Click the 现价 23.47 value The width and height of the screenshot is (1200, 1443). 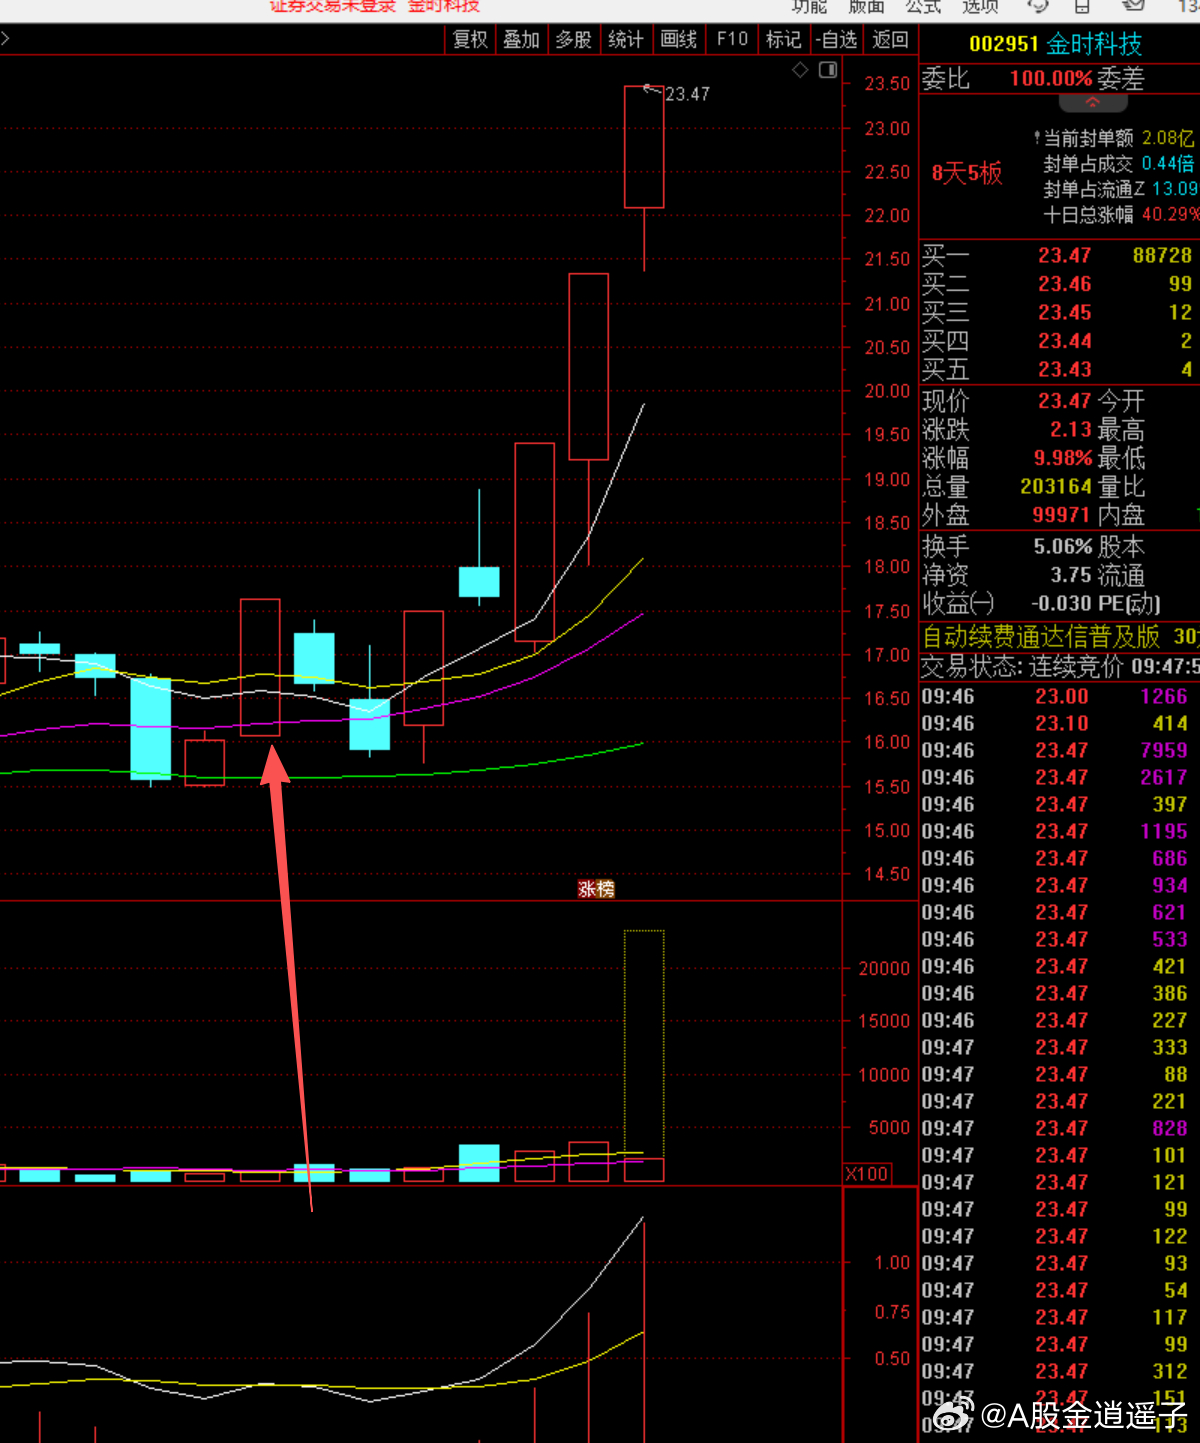click(x=1064, y=401)
